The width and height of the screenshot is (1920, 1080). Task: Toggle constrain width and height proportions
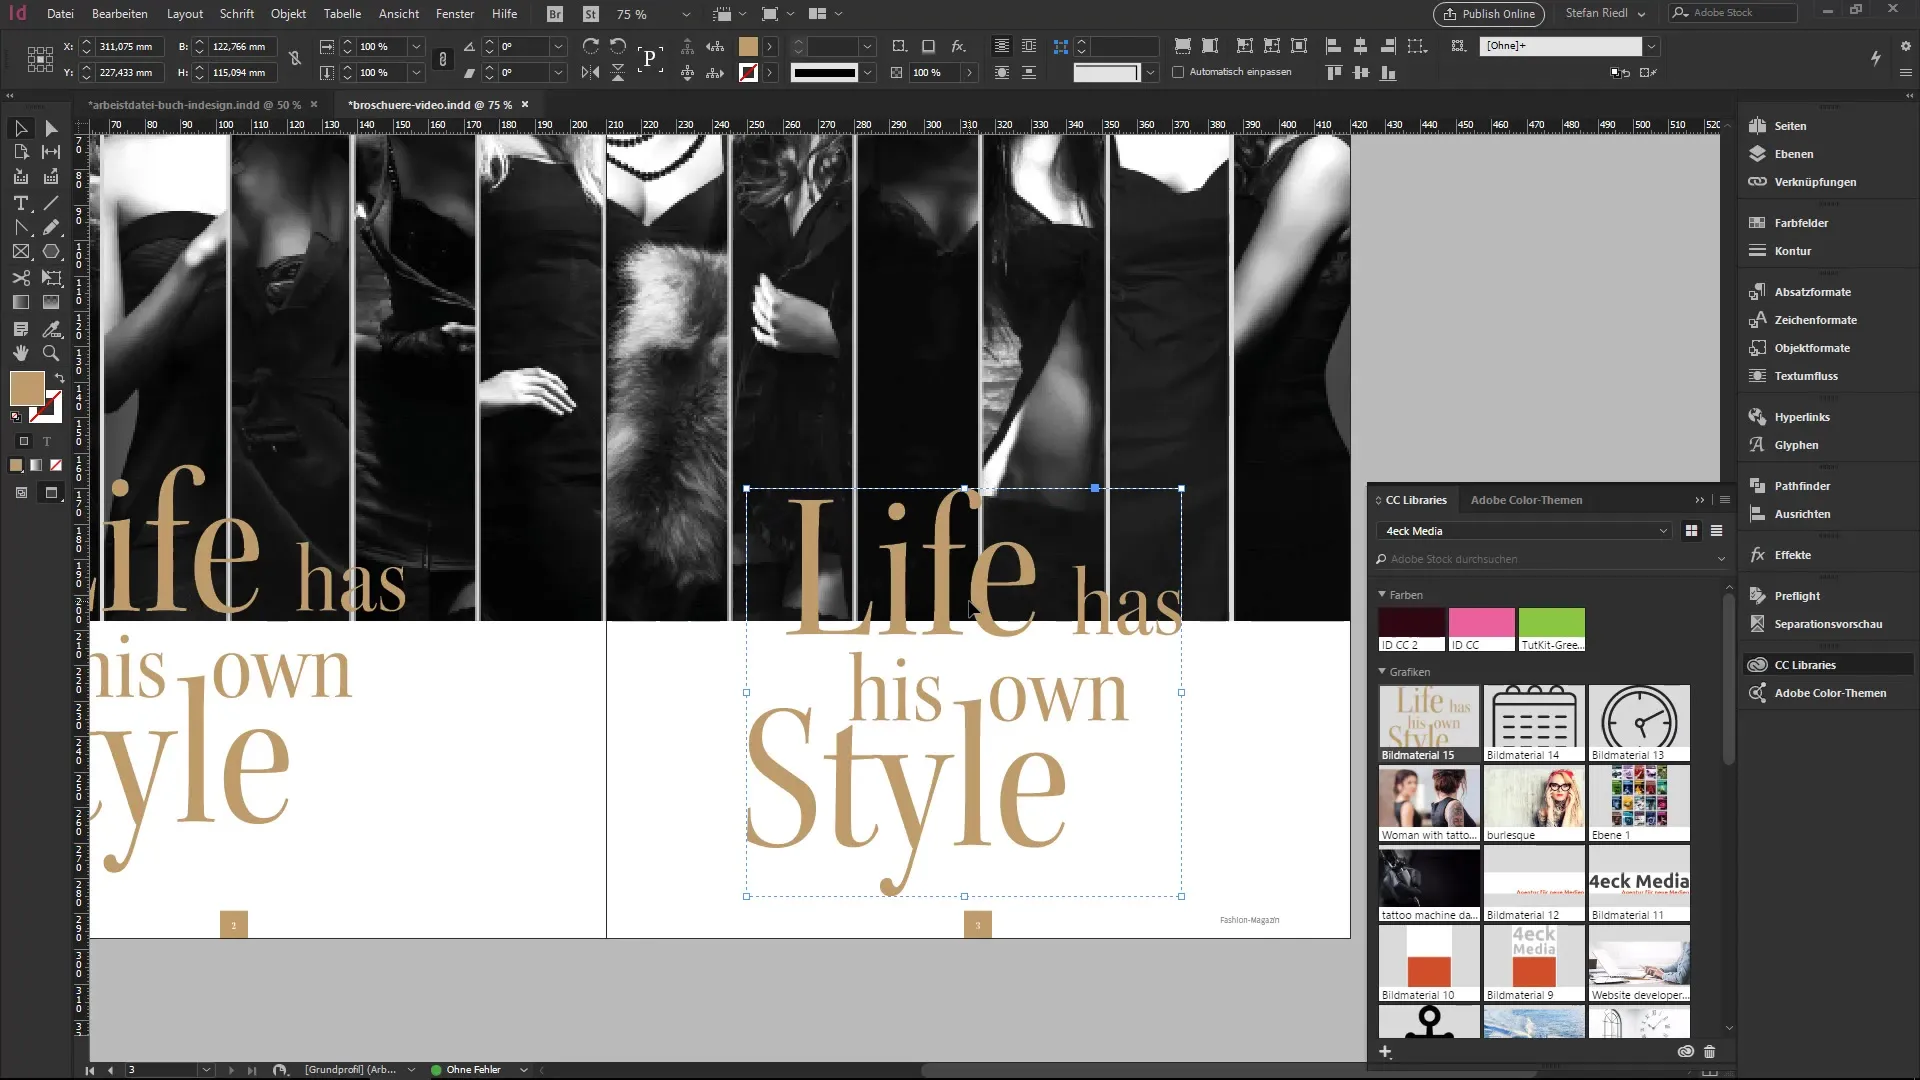pos(295,59)
